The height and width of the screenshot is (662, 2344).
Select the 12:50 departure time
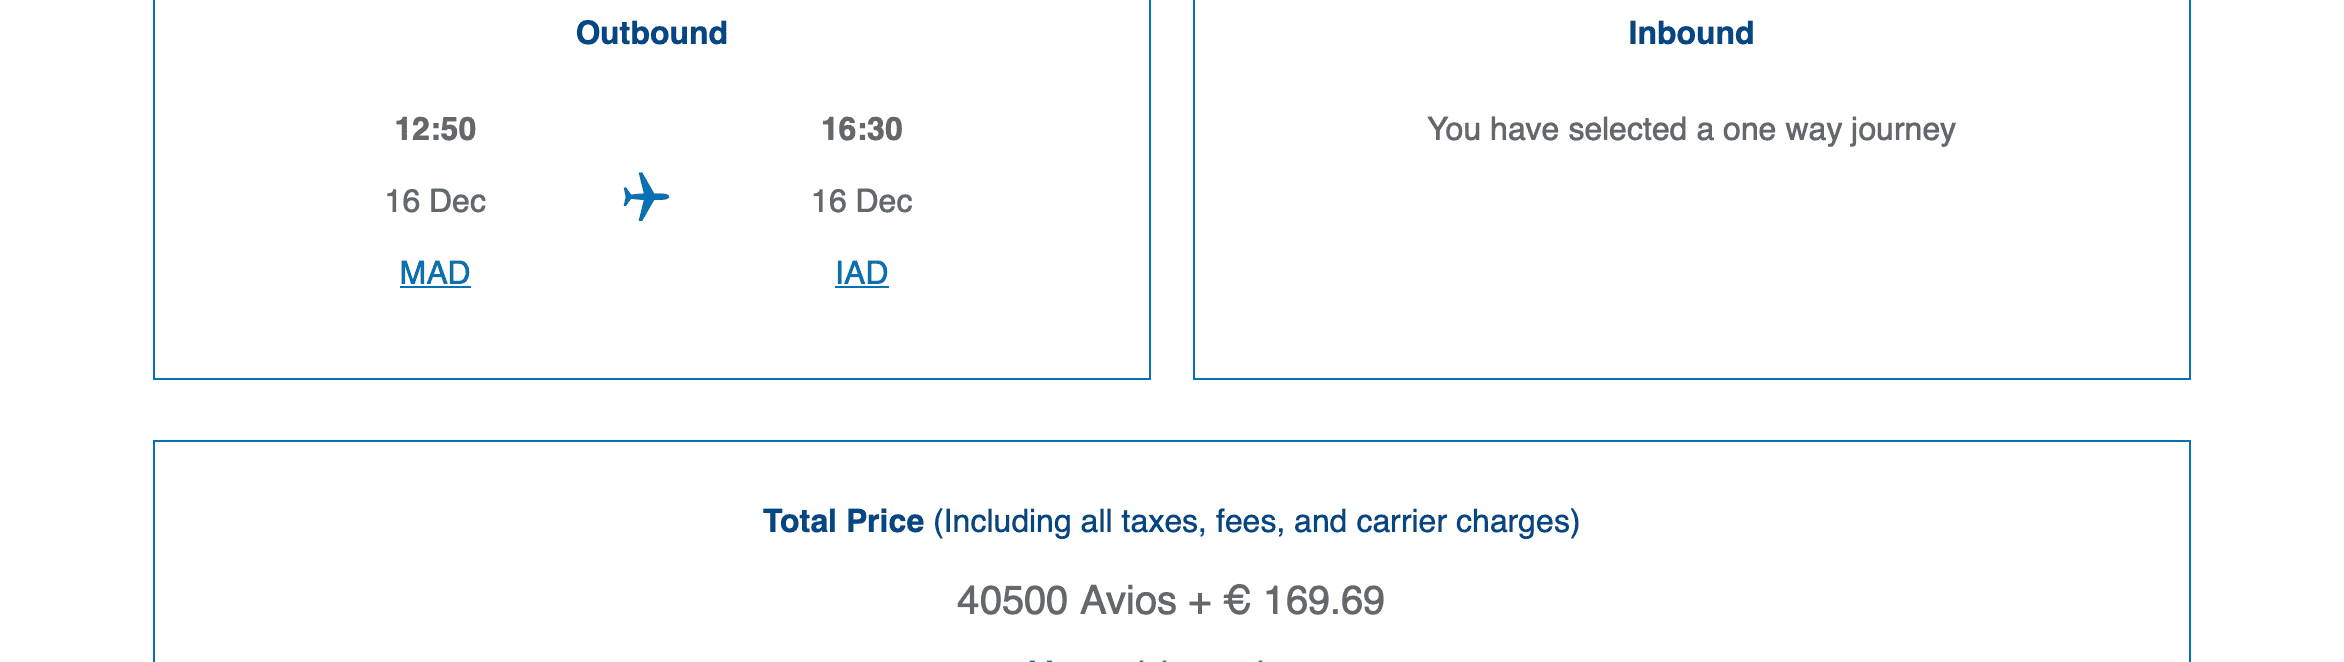(x=435, y=129)
